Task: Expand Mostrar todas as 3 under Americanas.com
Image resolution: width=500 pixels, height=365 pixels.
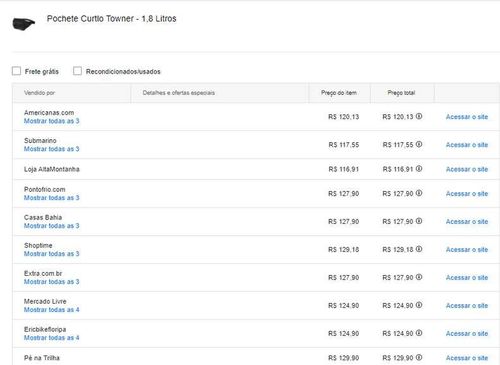Action: [52, 121]
